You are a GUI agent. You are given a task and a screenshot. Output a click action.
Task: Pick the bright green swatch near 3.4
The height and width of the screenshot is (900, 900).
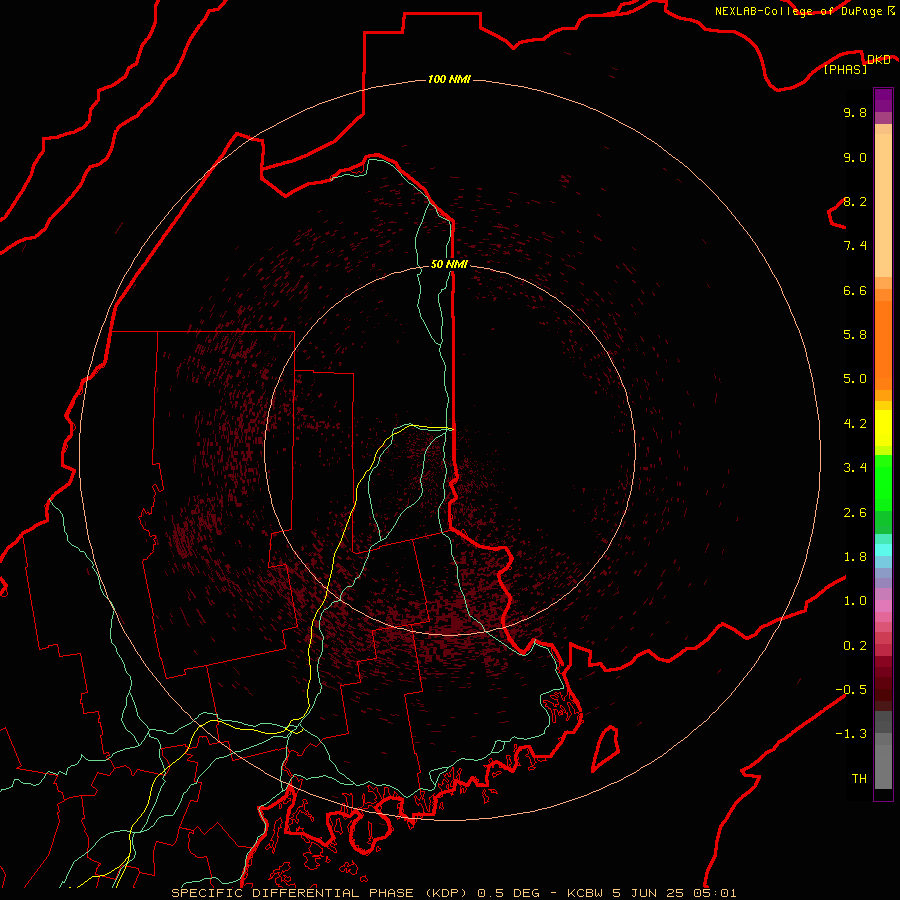tap(883, 482)
